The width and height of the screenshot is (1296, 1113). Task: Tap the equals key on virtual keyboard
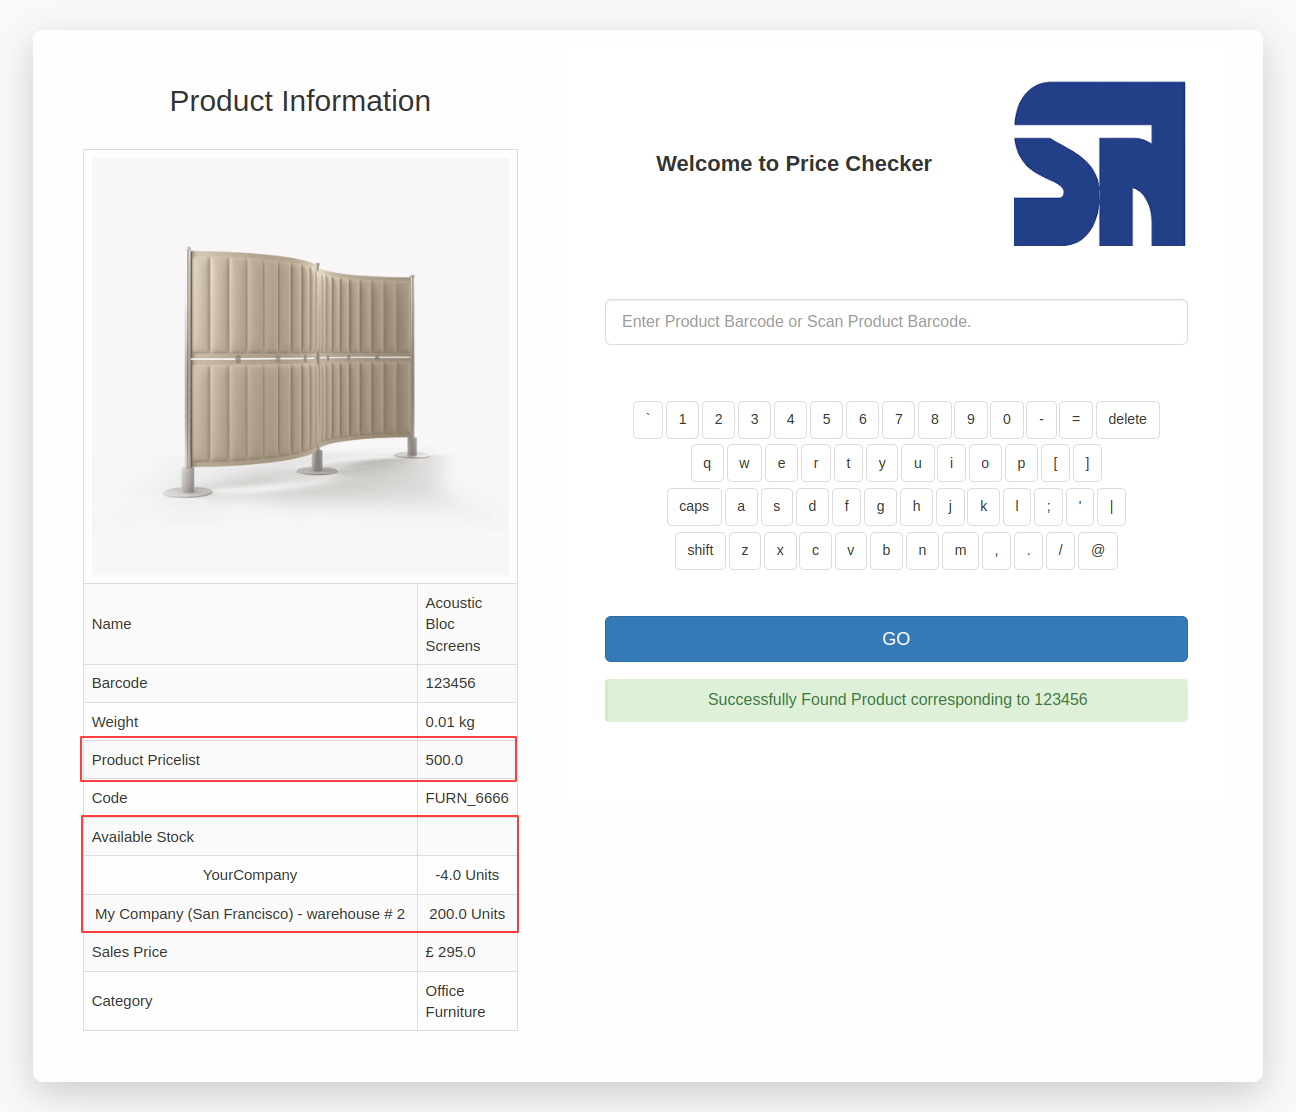[1076, 420]
